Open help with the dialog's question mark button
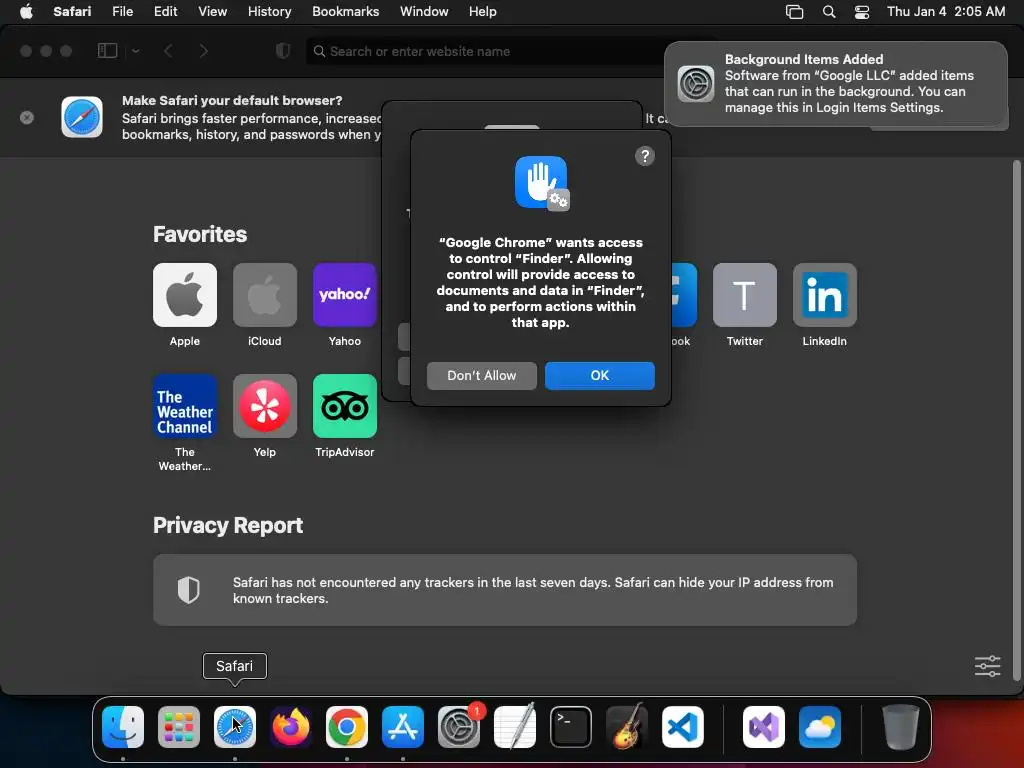This screenshot has height=768, width=1024. point(645,156)
